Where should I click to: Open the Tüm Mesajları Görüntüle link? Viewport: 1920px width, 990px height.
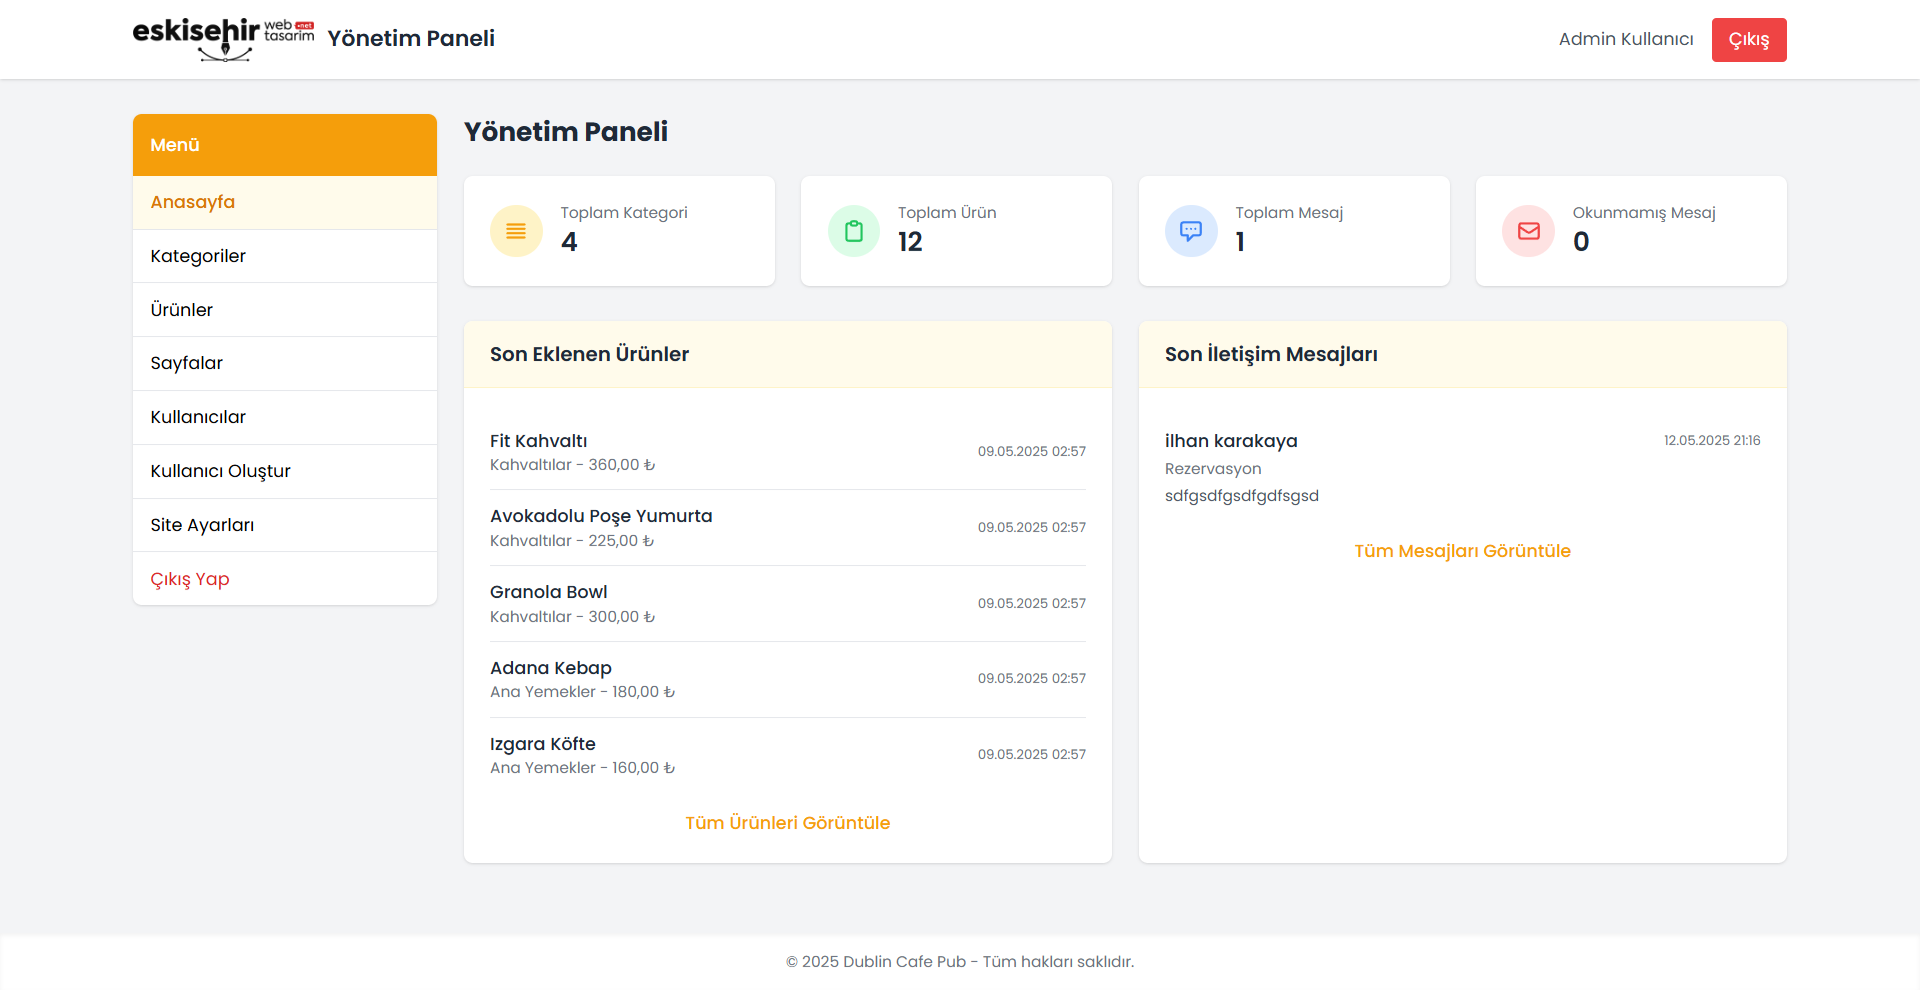click(x=1462, y=551)
